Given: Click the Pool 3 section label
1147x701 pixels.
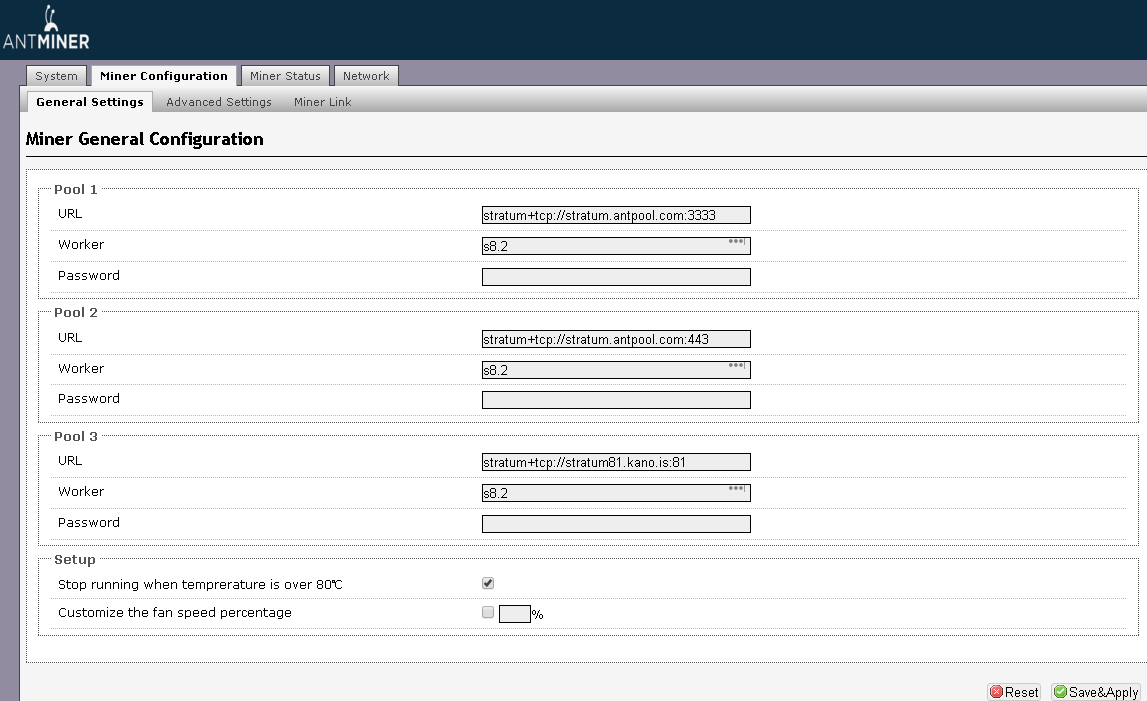Looking at the screenshot, I should (75, 436).
